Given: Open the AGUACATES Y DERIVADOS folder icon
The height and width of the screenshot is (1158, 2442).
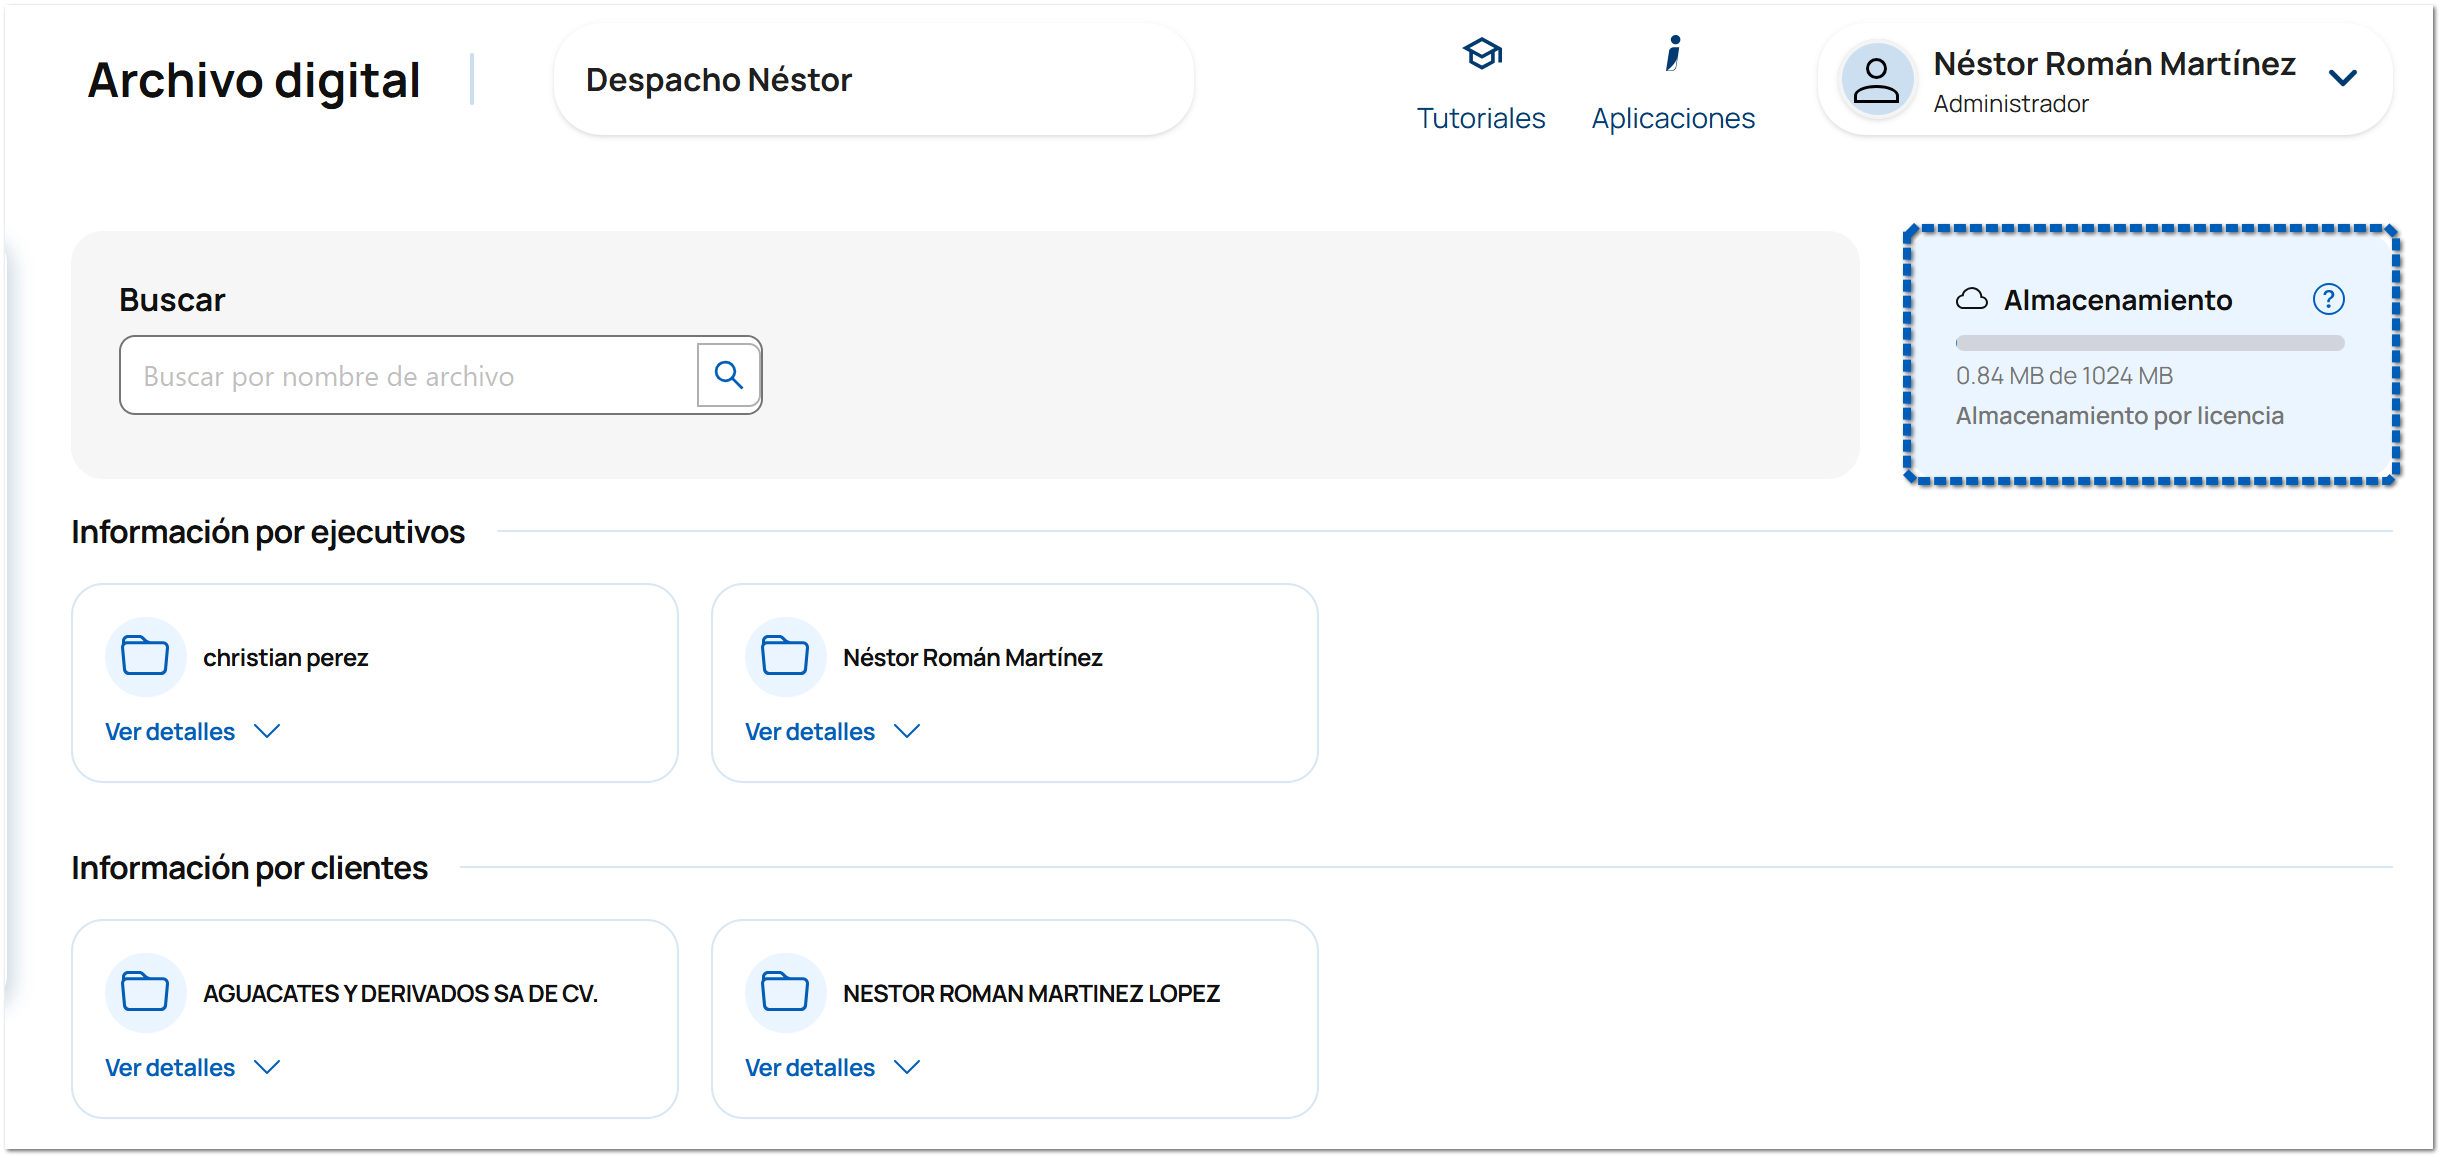Looking at the screenshot, I should (x=145, y=993).
